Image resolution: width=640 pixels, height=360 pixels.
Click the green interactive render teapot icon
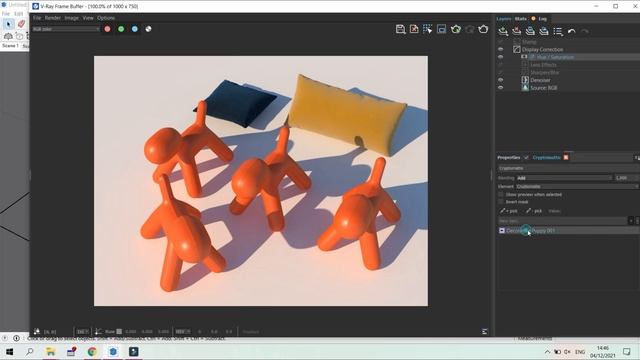456,29
